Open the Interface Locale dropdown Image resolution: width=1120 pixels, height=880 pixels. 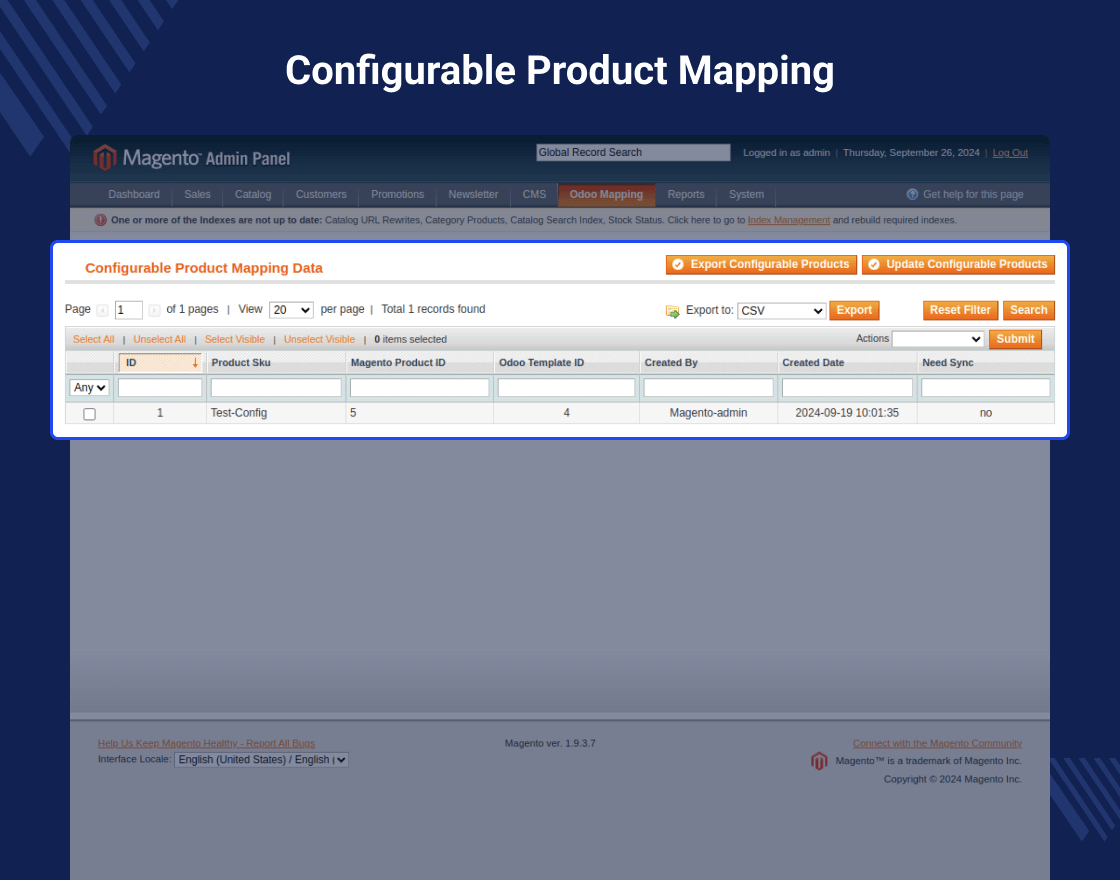261,760
